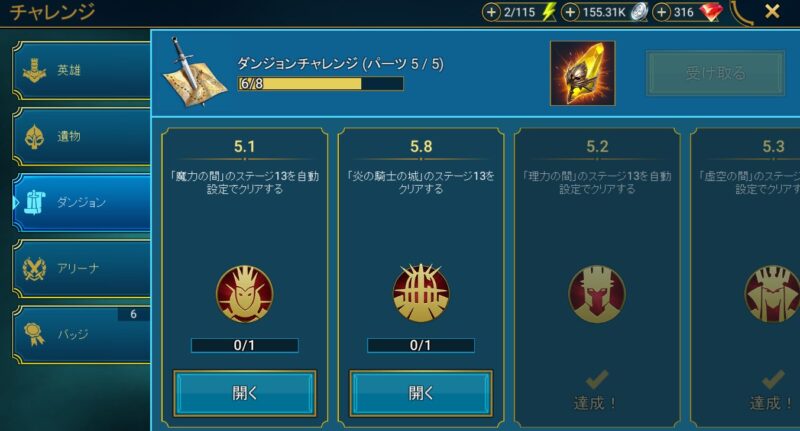Open the 遺物 challenge tab
The image size is (800, 431).
[82, 137]
